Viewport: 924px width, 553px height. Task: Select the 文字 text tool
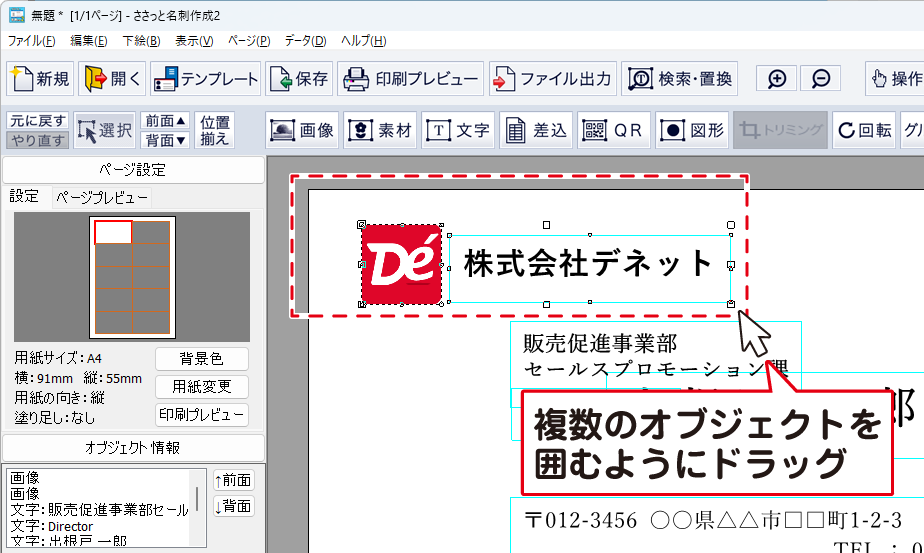pos(458,130)
